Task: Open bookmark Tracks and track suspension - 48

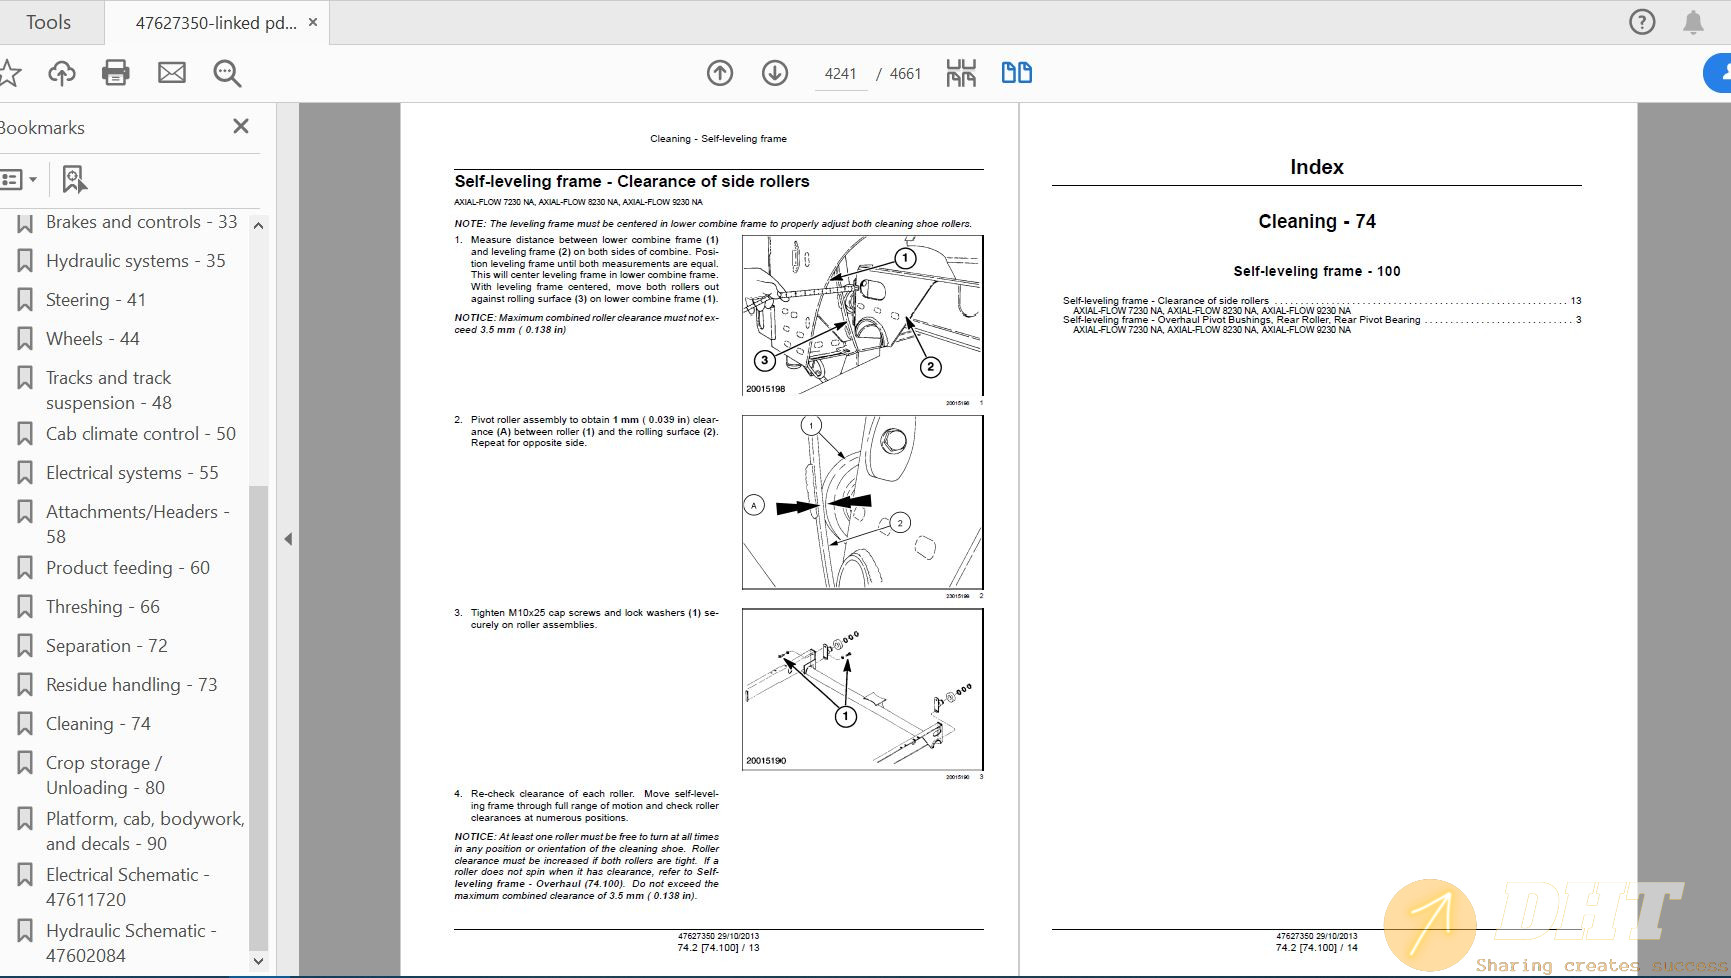Action: click(109, 390)
